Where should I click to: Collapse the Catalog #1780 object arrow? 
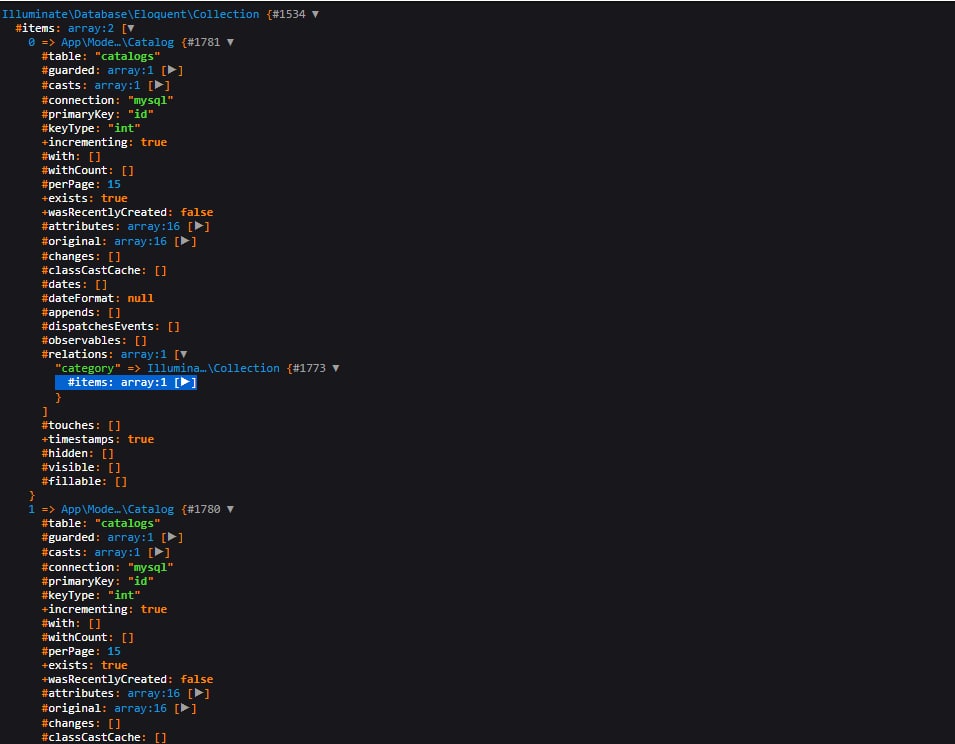[231, 509]
